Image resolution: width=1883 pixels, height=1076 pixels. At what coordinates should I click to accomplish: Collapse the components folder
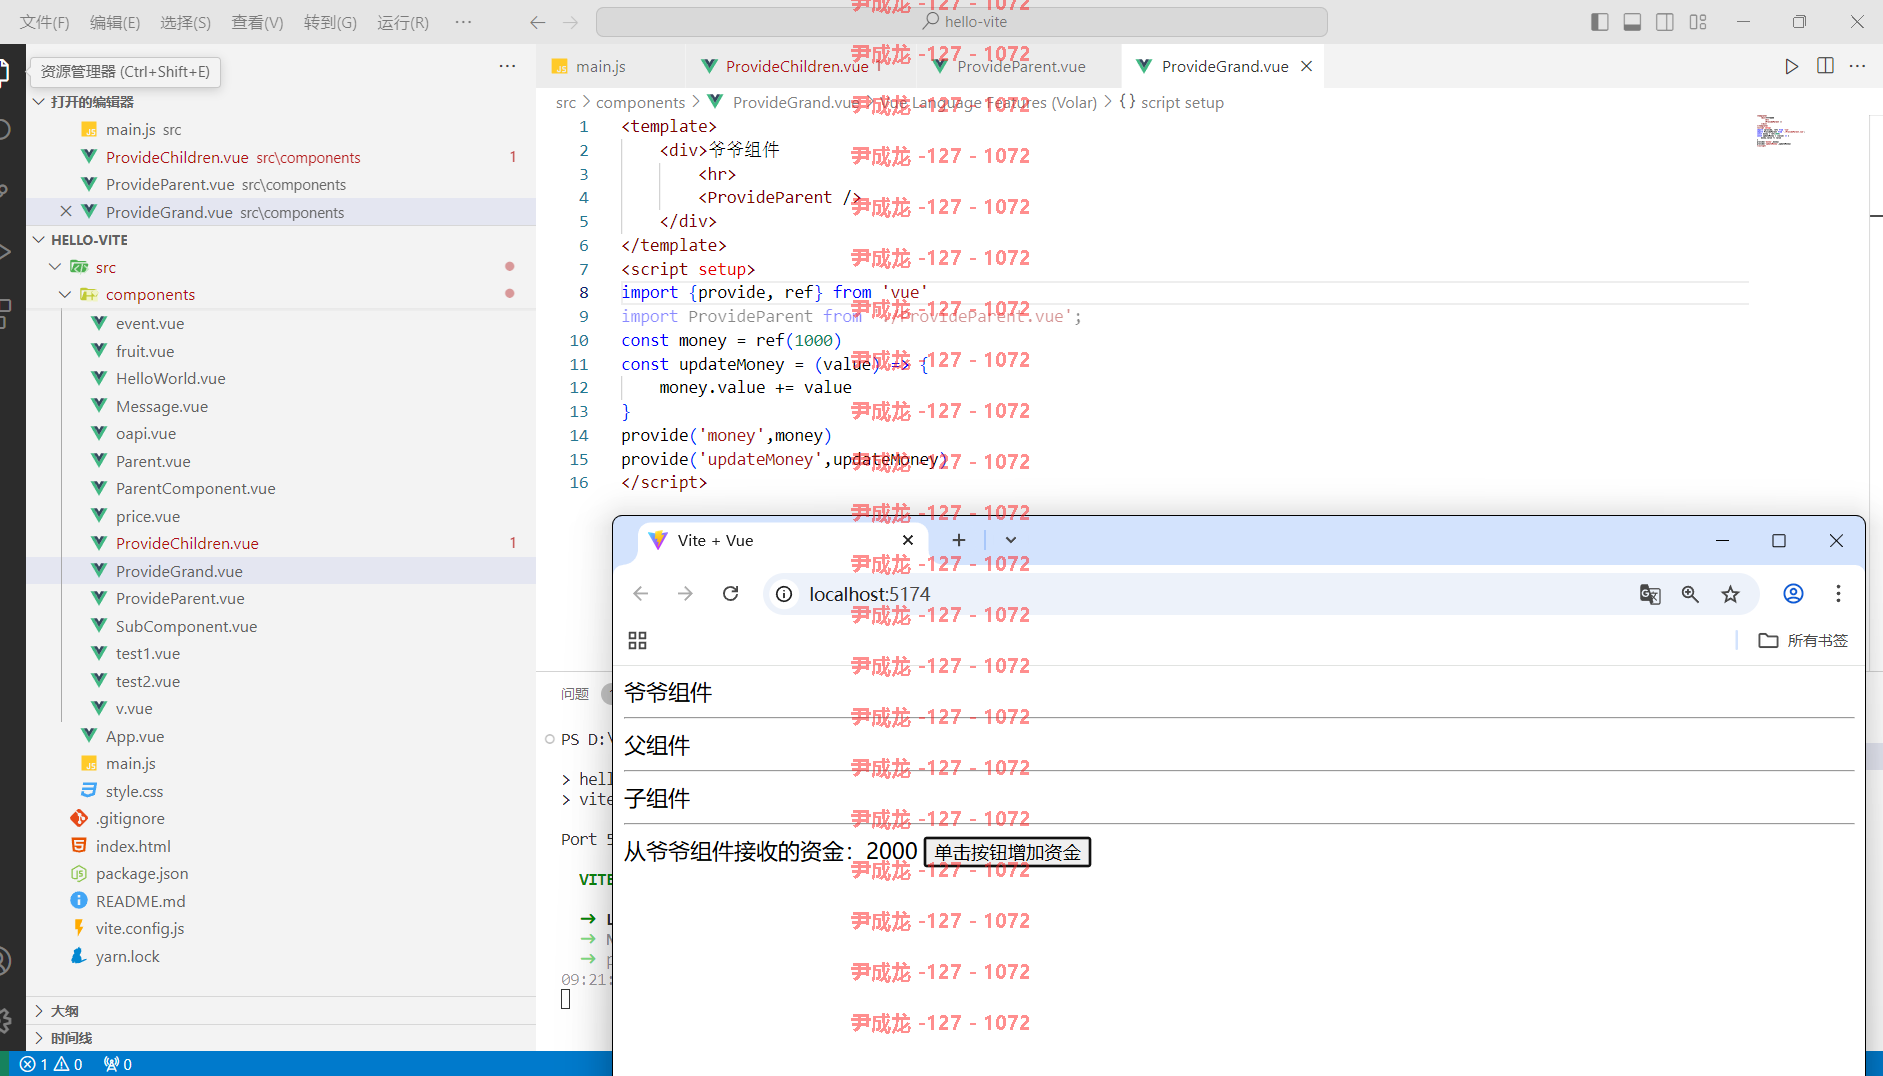click(x=65, y=294)
